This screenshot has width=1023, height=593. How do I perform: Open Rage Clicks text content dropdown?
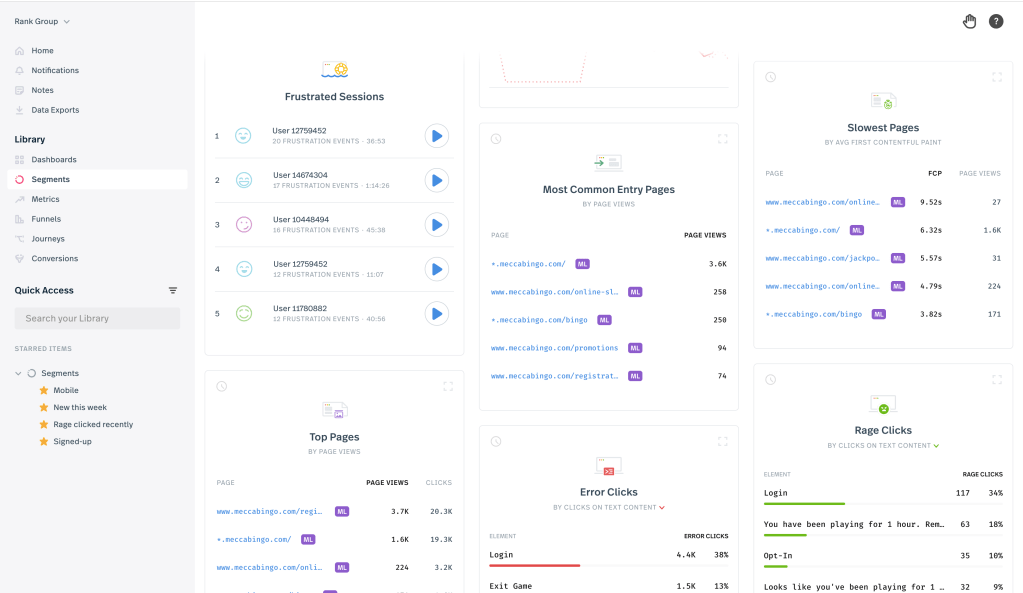click(936, 446)
